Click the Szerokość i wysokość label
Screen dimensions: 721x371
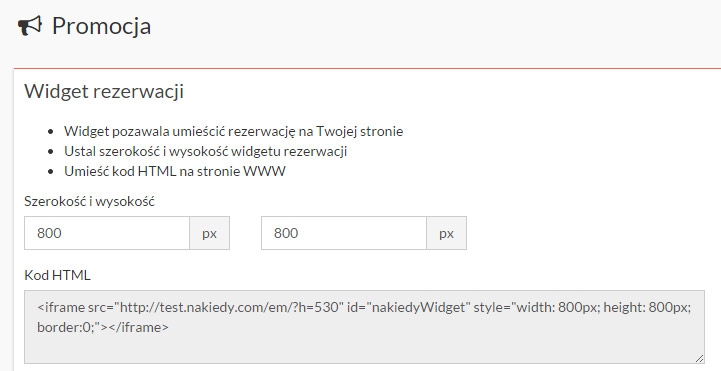pos(89,201)
